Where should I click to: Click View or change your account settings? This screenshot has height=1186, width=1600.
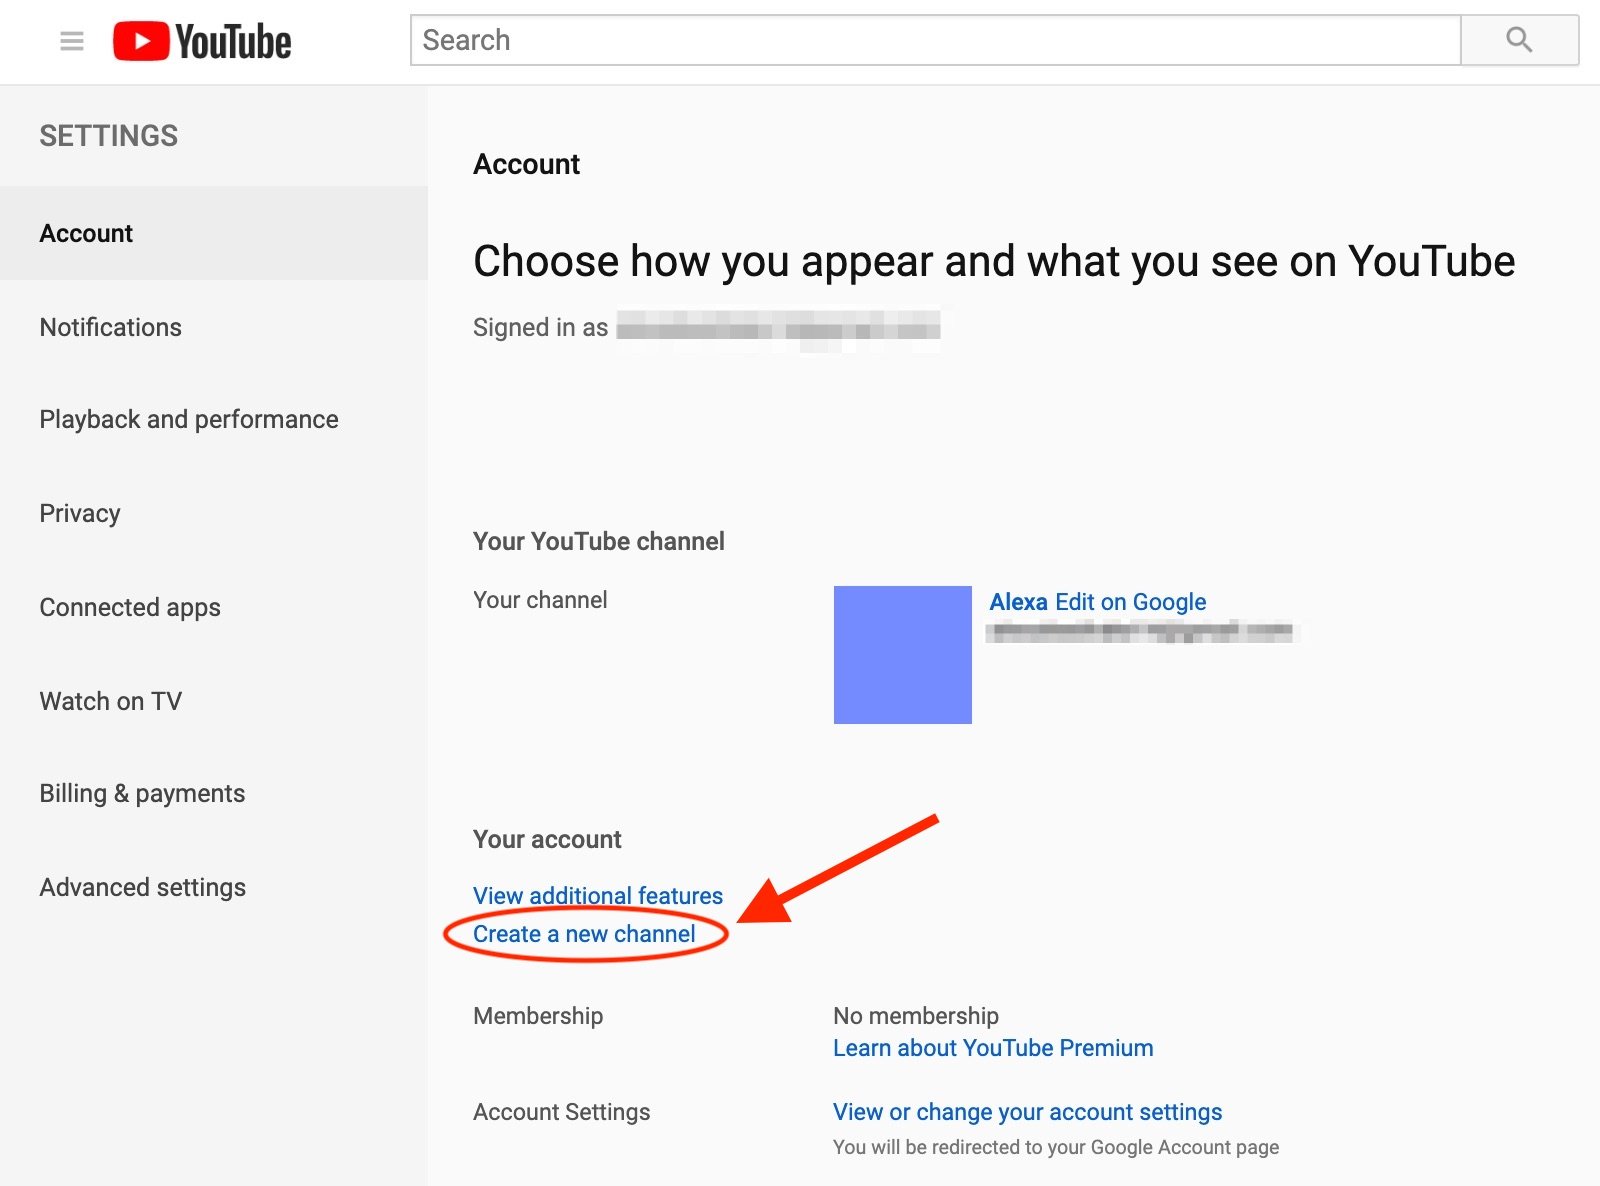(1026, 1112)
